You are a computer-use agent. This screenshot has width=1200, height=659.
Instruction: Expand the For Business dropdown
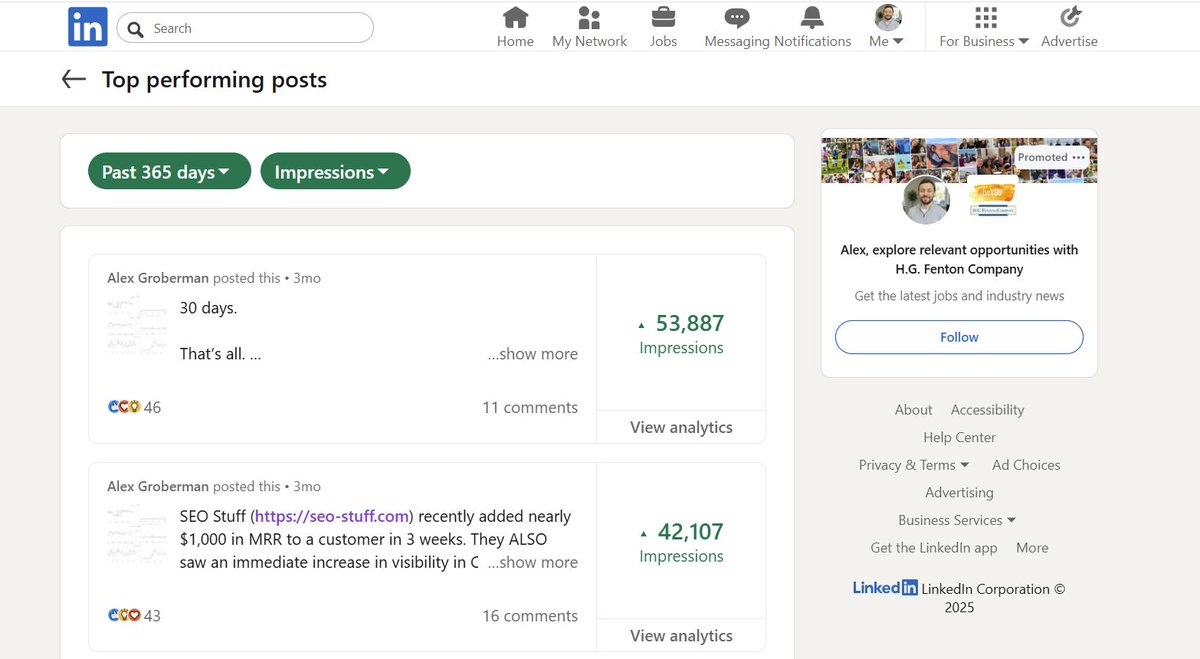(x=984, y=41)
